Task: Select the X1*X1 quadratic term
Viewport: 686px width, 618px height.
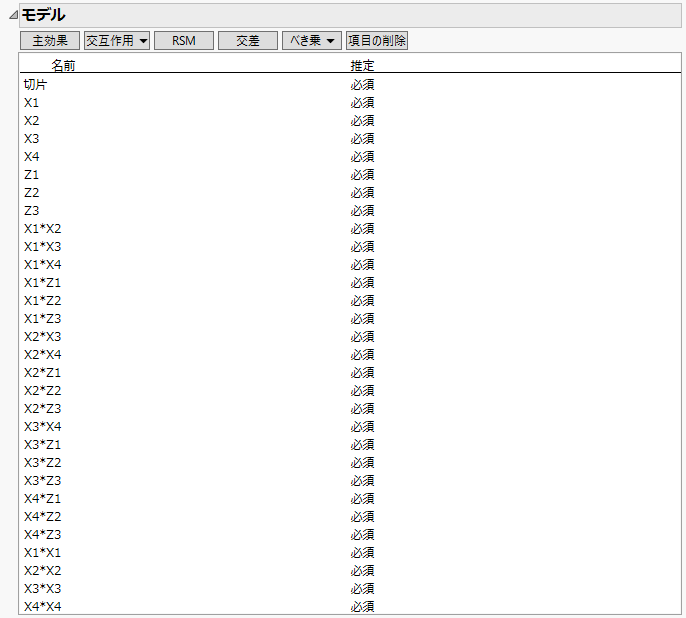Action: [42, 552]
